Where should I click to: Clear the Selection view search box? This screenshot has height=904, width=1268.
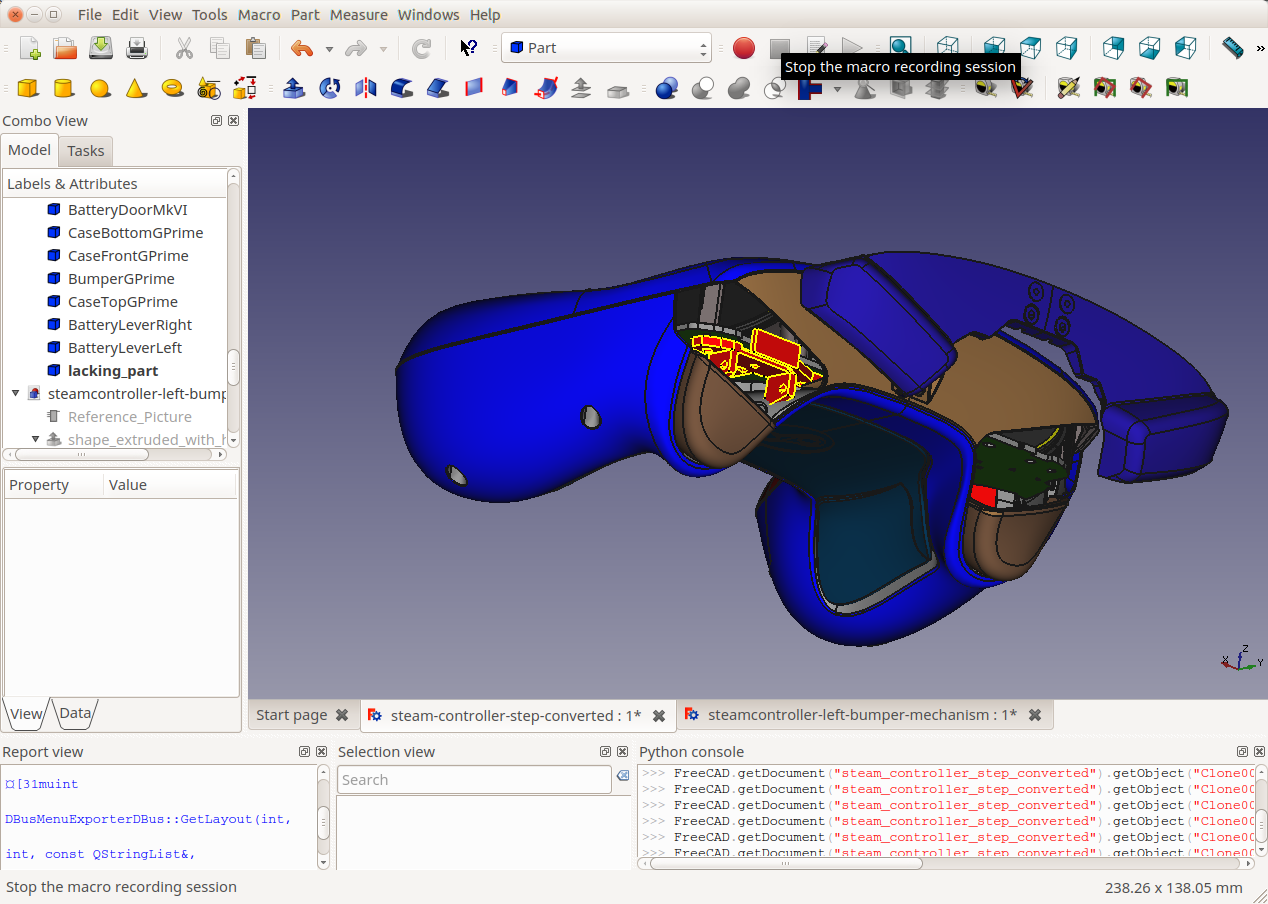pyautogui.click(x=623, y=776)
